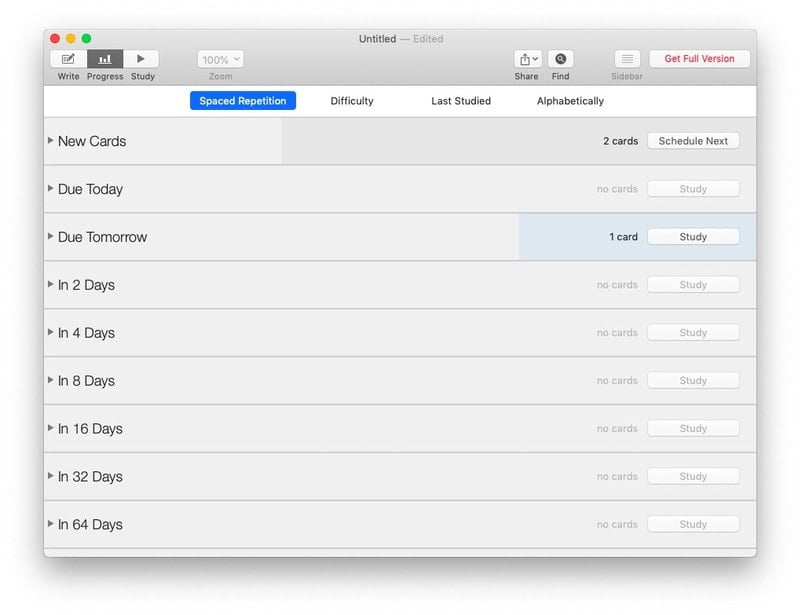Show the Sidebar

point(626,59)
